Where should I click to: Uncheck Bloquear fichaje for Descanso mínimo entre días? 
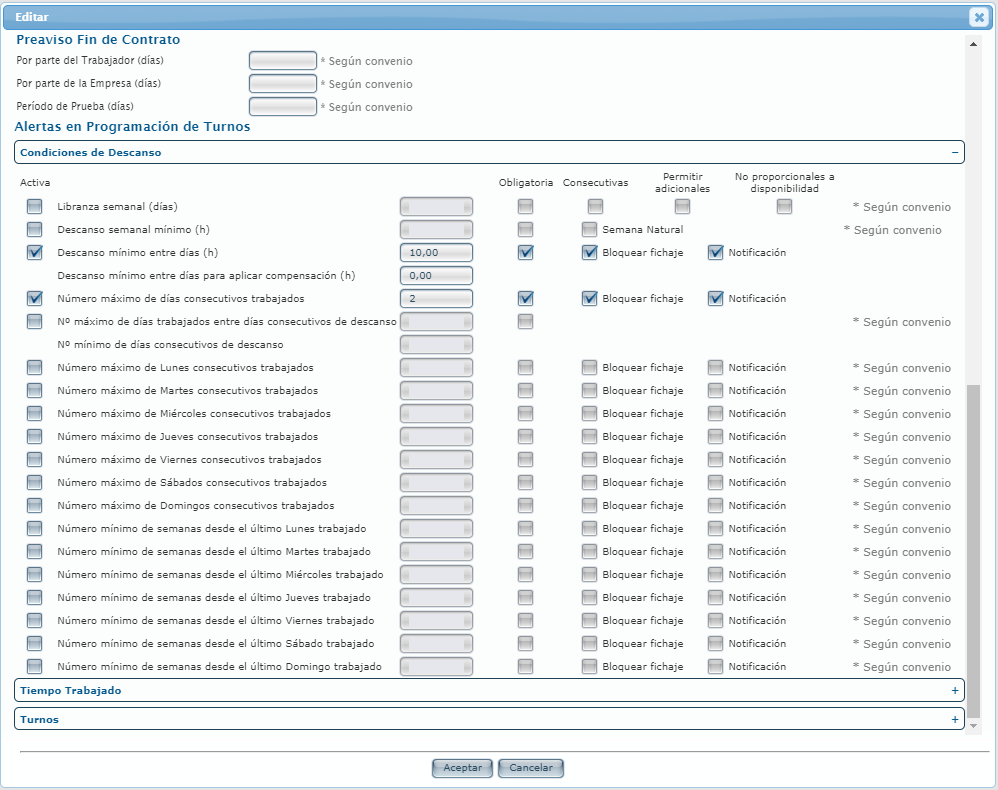589,252
